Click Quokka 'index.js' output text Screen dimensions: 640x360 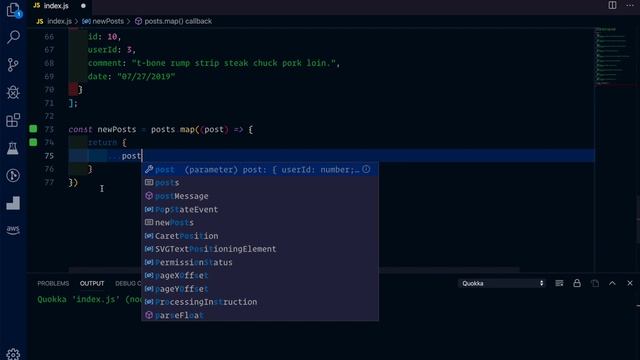click(90, 299)
